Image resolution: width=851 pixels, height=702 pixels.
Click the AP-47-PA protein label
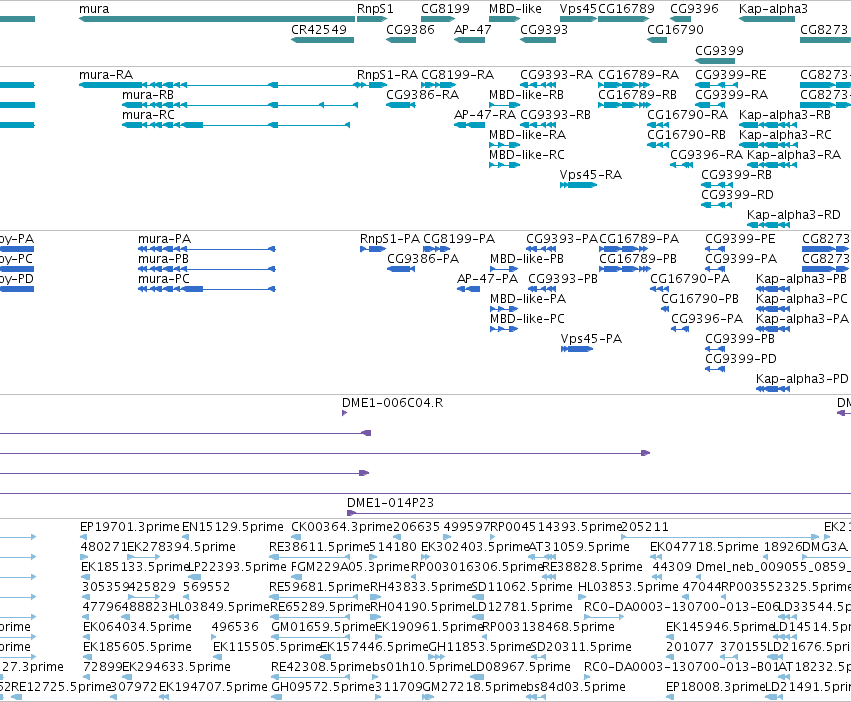487,279
